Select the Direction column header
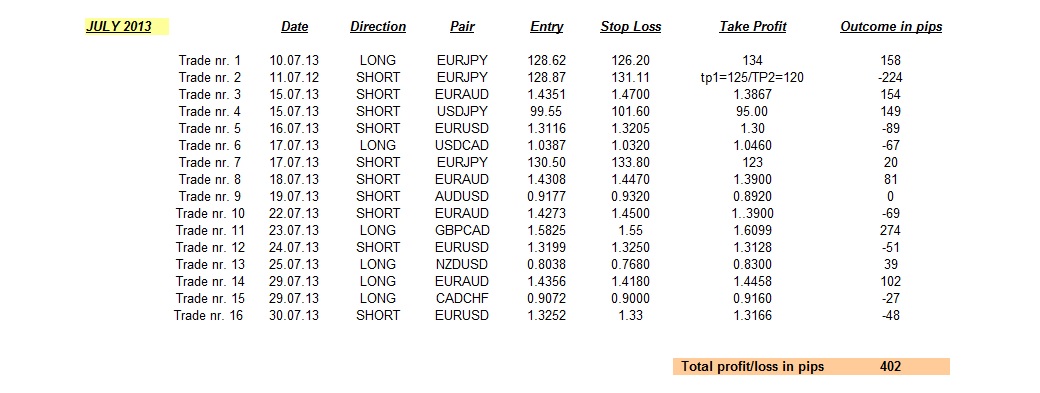 [x=378, y=27]
